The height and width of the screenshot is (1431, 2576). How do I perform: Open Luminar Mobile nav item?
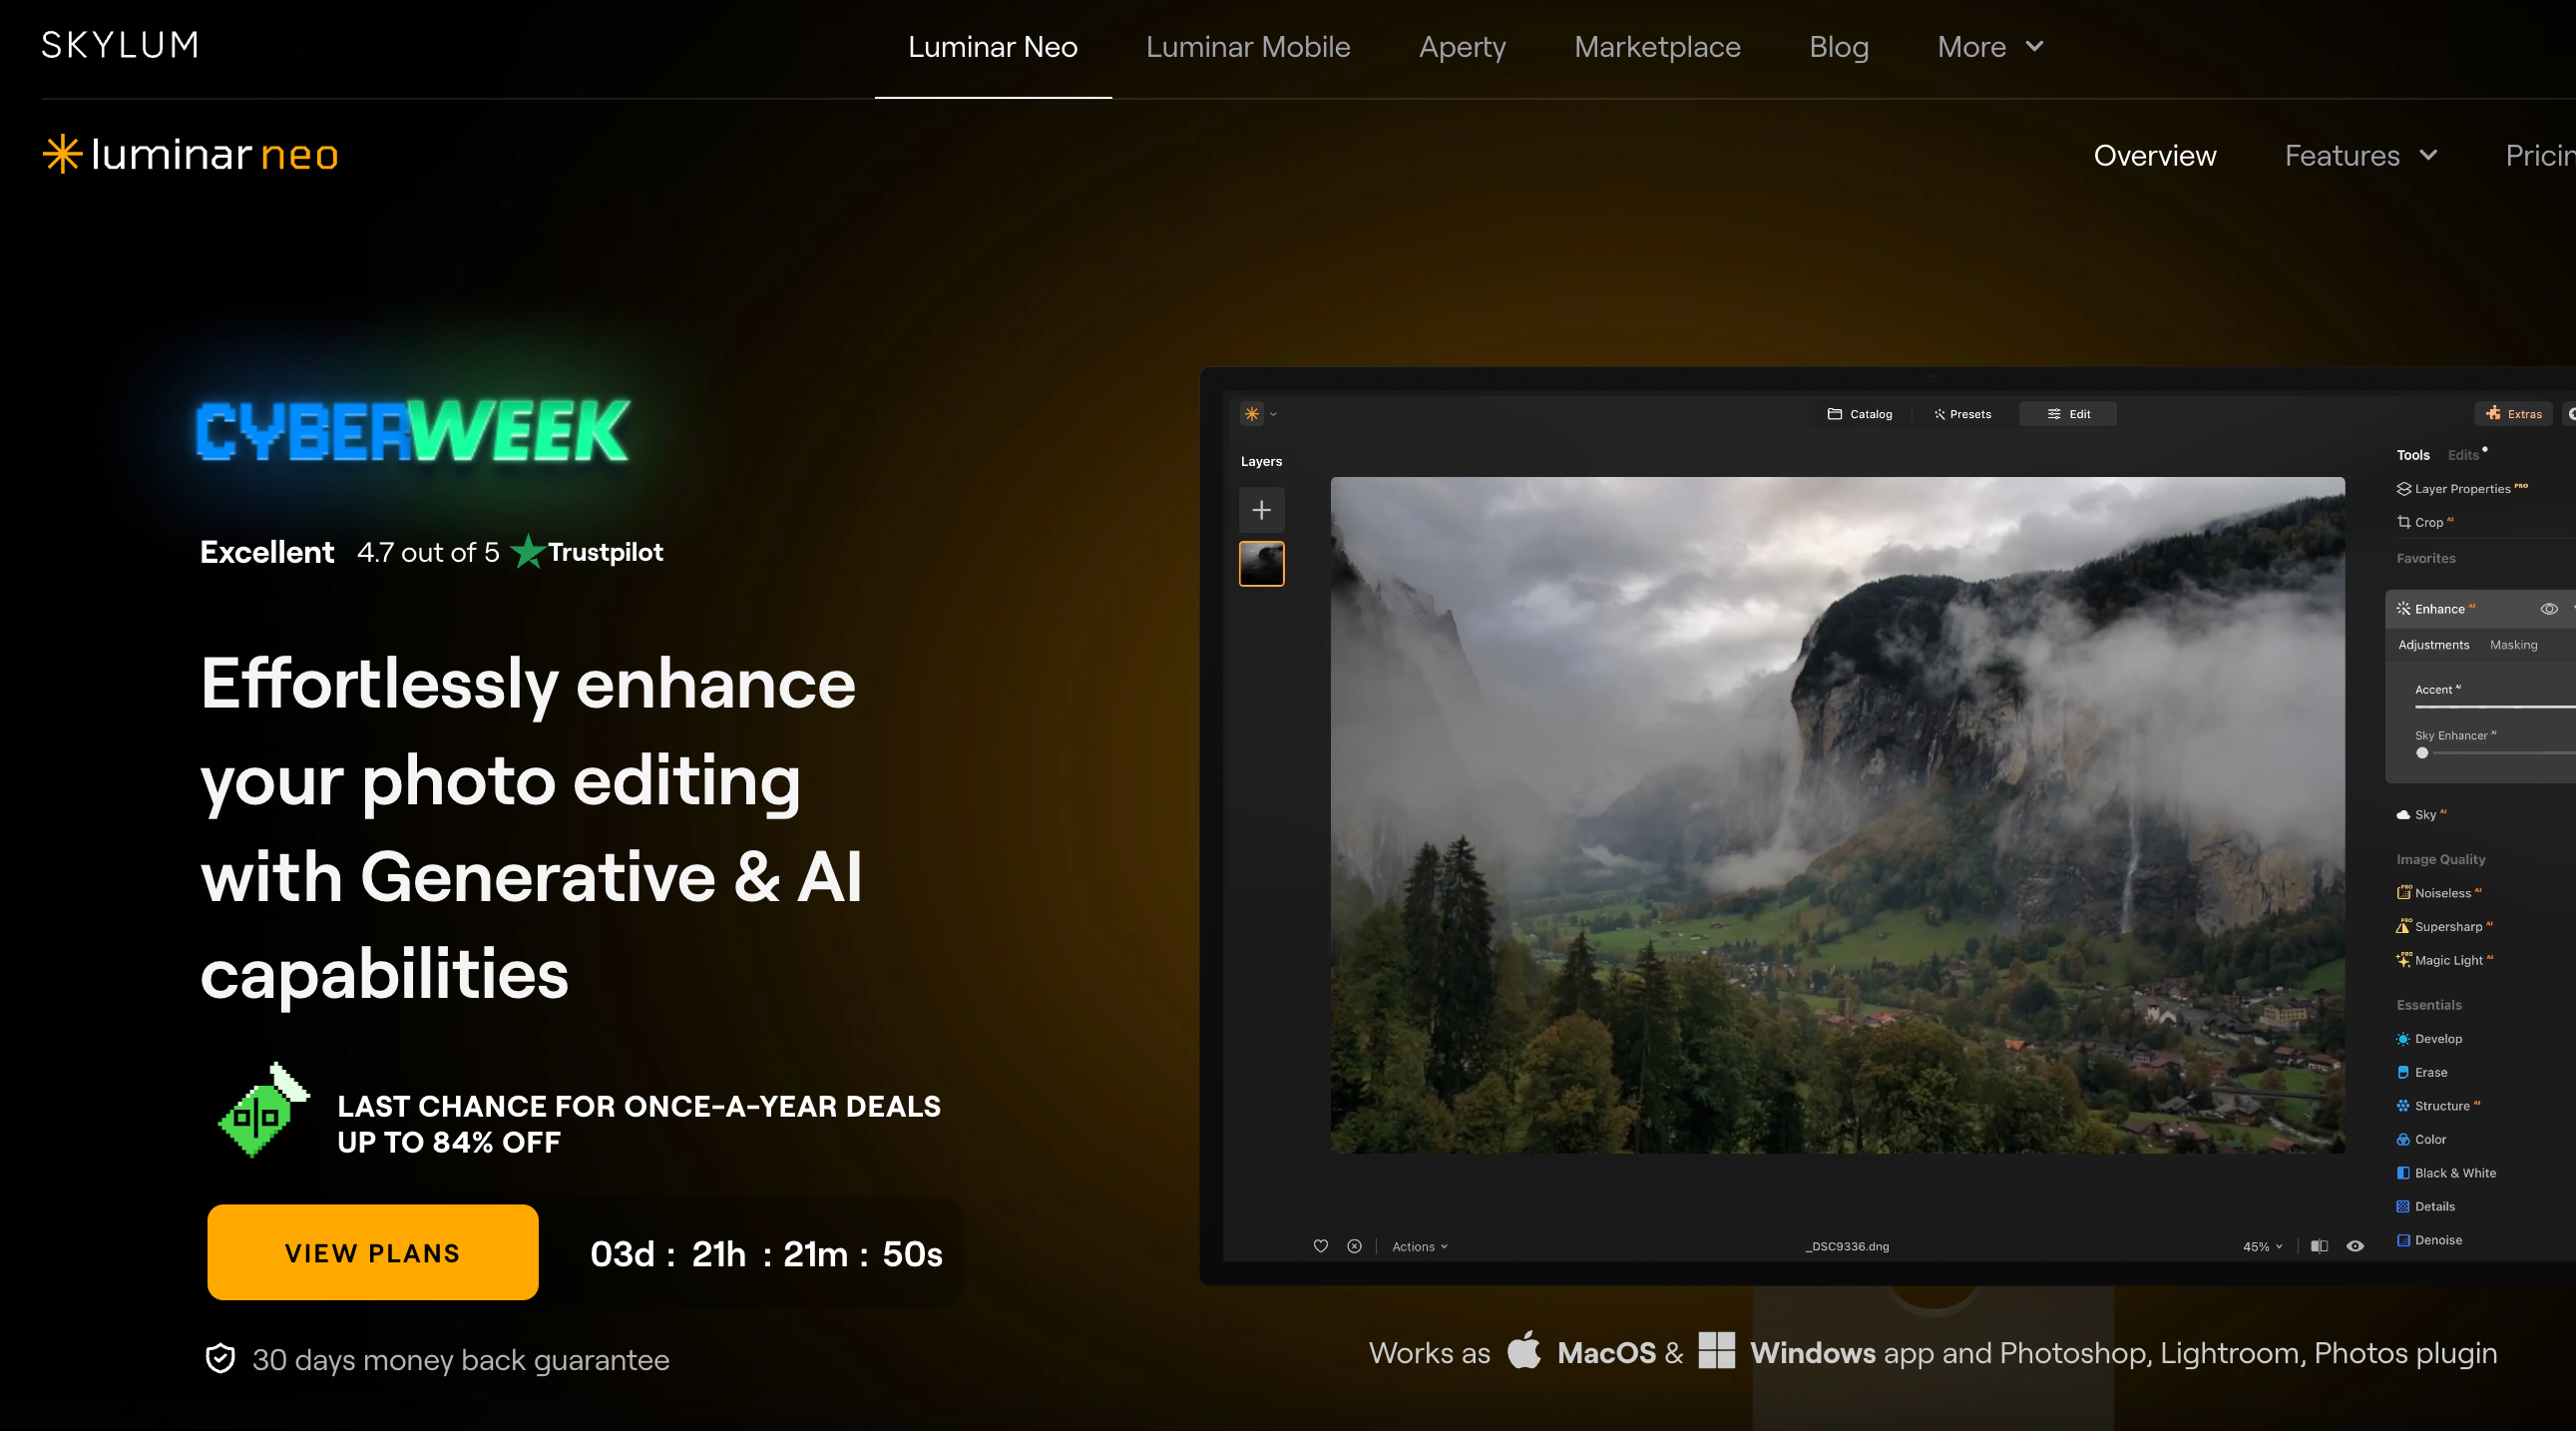point(1247,47)
